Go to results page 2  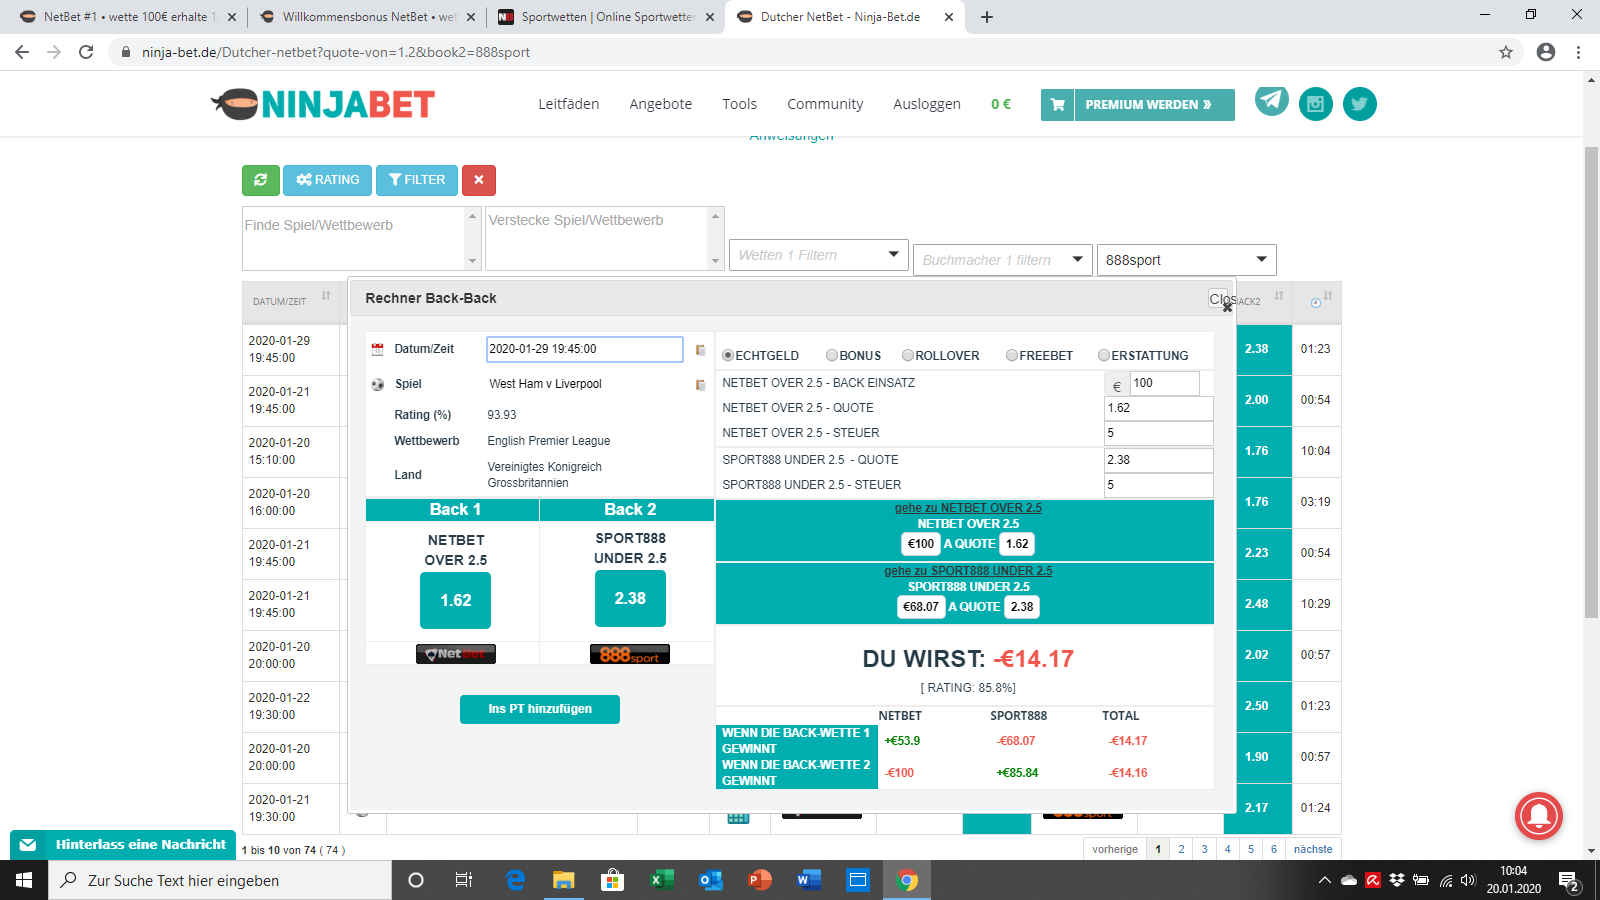(1181, 849)
